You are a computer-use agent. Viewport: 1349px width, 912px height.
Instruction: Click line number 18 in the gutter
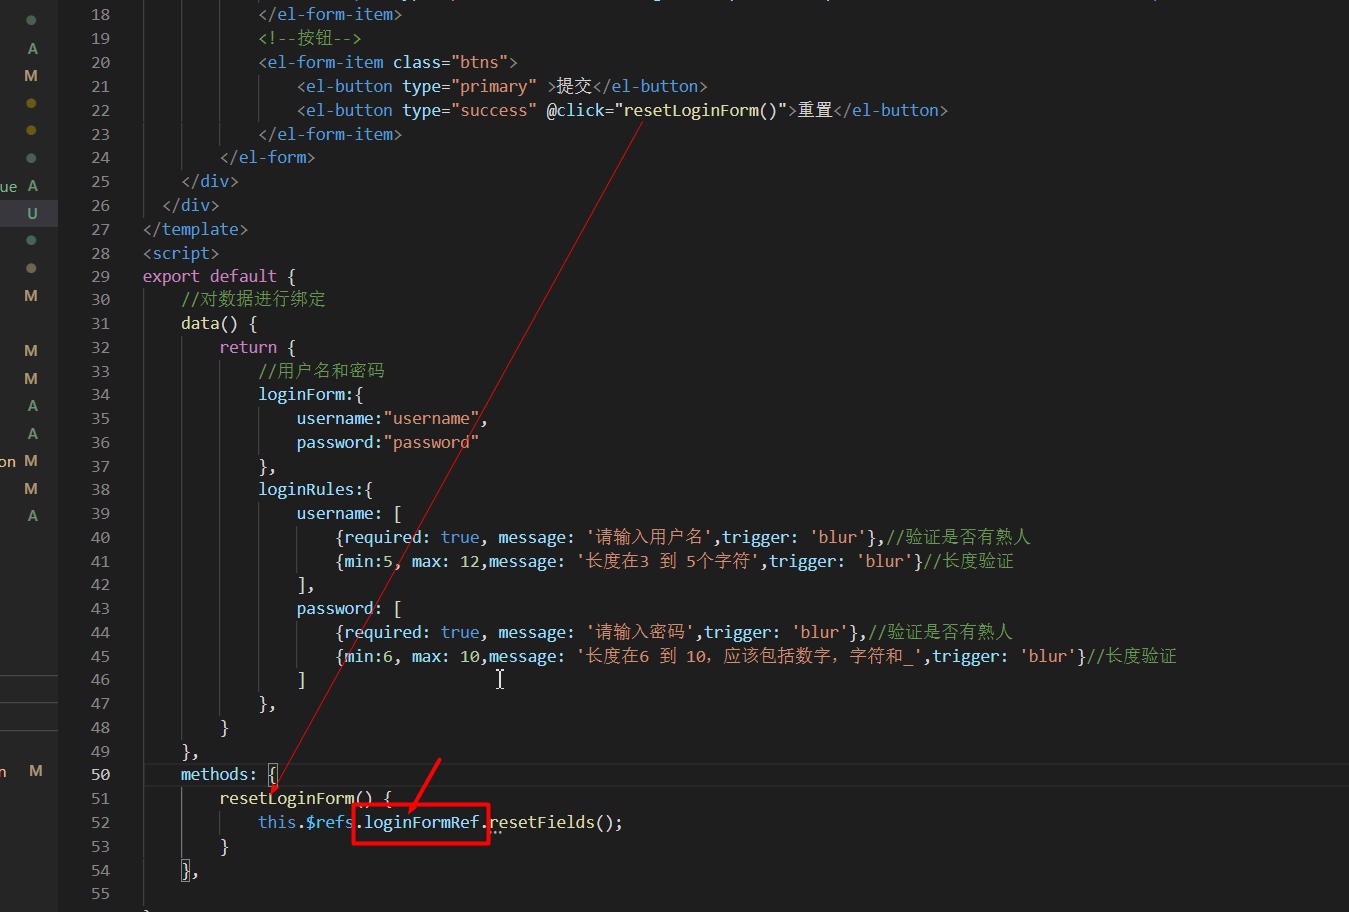(x=100, y=14)
